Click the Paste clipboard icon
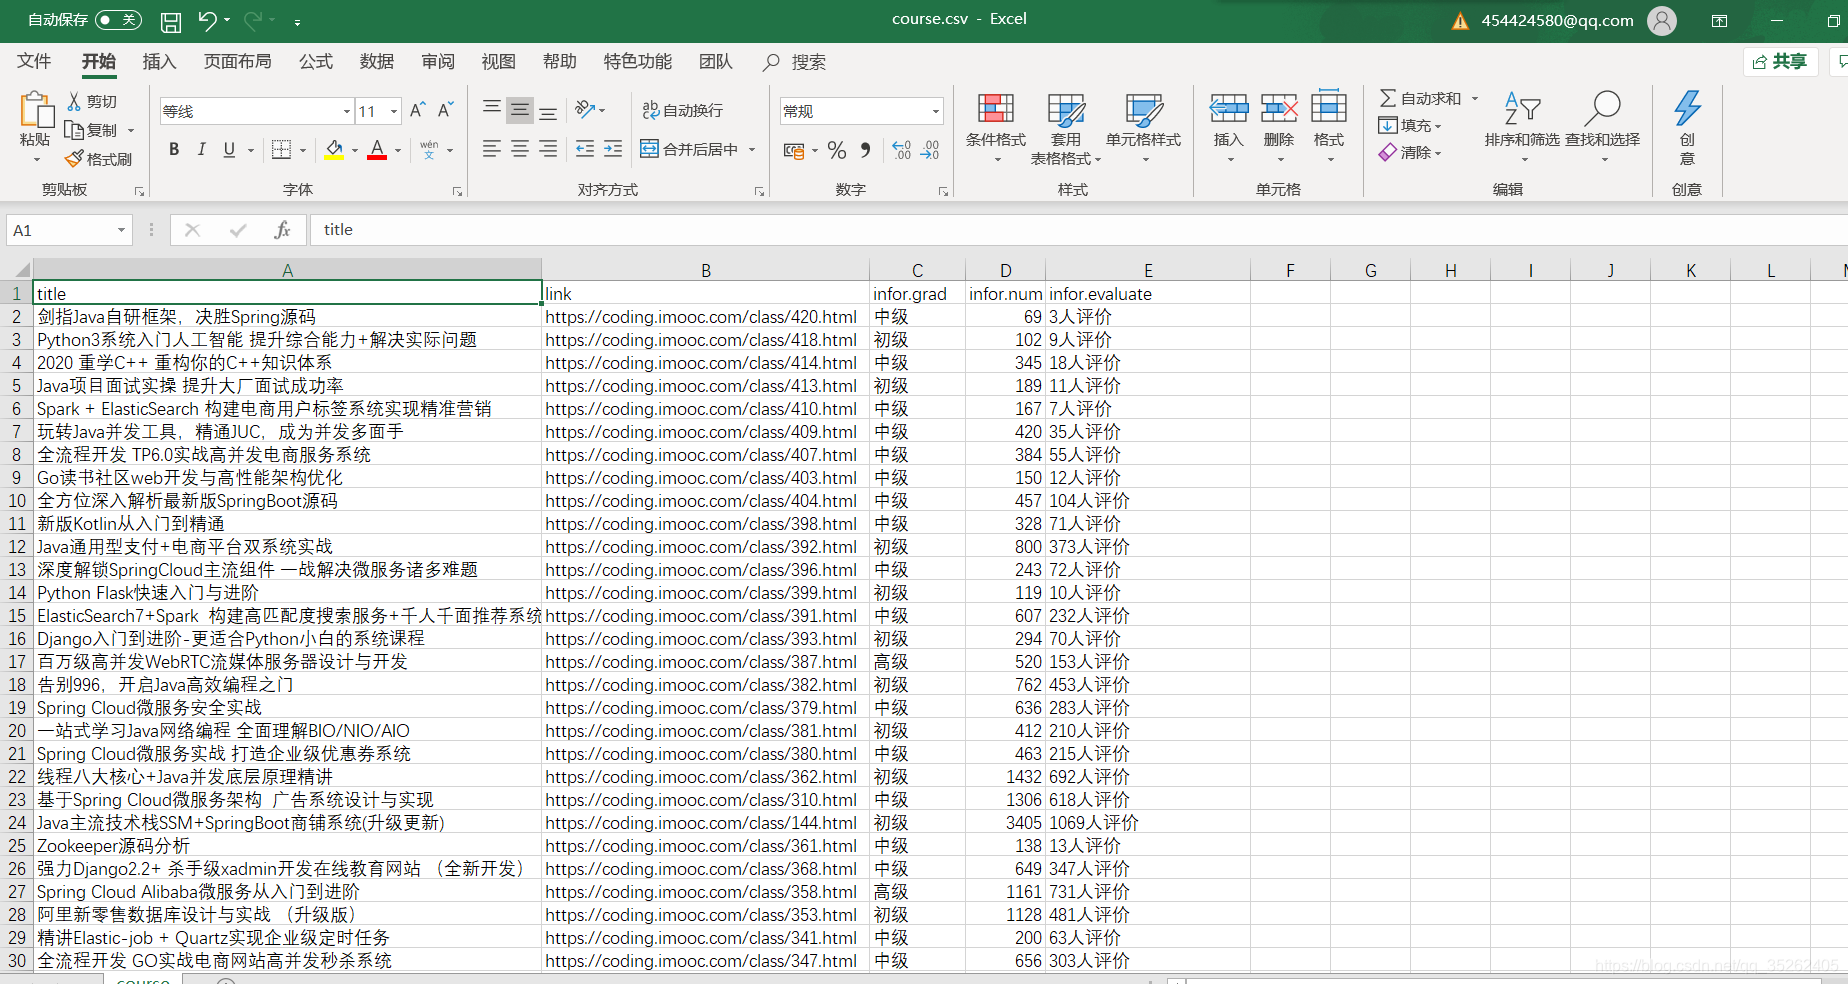Image resolution: width=1848 pixels, height=984 pixels. [x=35, y=109]
